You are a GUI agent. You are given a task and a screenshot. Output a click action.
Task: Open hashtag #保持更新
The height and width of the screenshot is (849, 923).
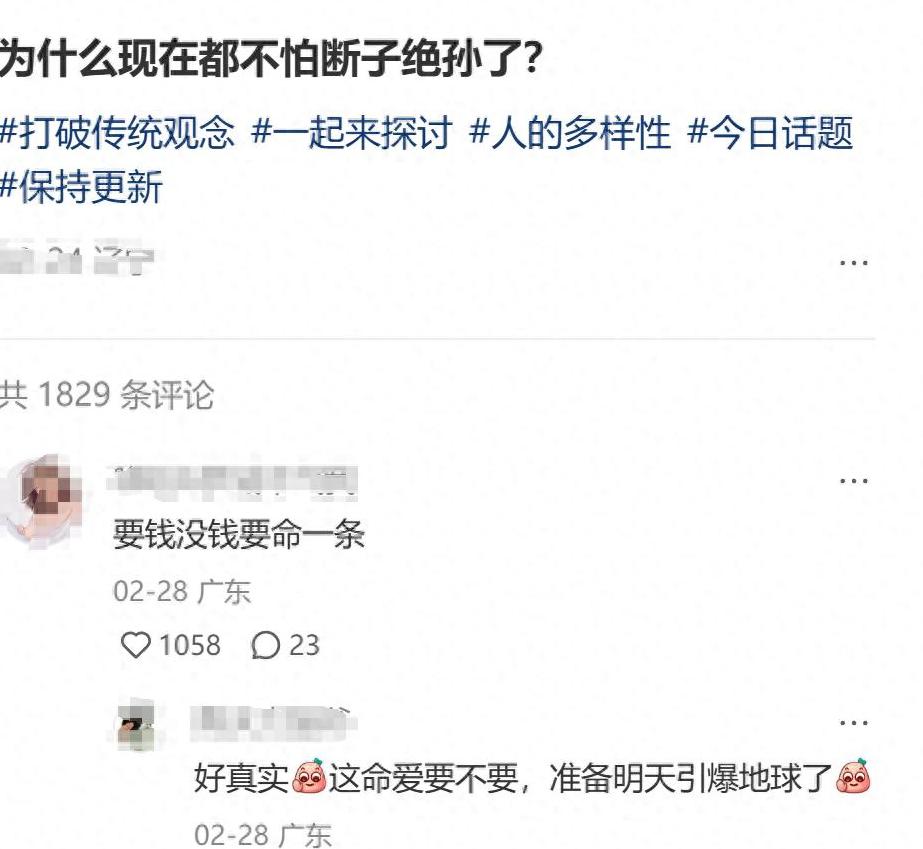tap(81, 186)
